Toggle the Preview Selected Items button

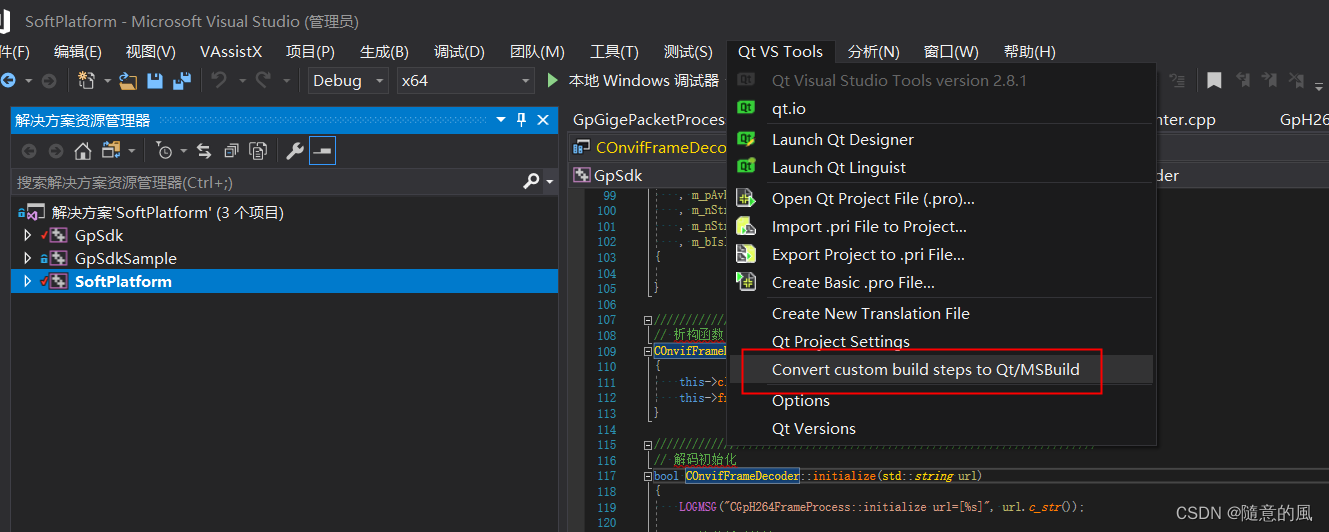(323, 151)
